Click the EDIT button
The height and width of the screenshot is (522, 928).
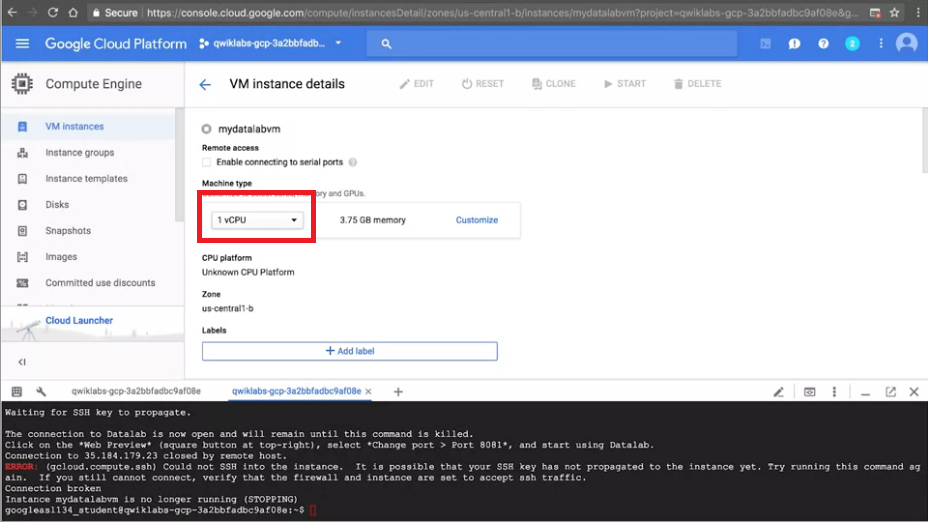pos(417,84)
